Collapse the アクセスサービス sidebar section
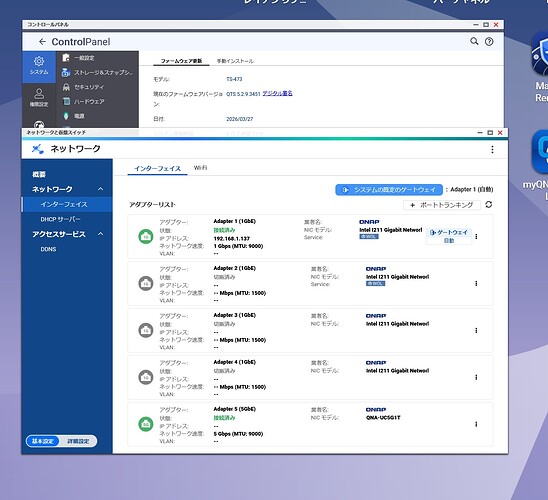548x500 pixels. [x=101, y=234]
